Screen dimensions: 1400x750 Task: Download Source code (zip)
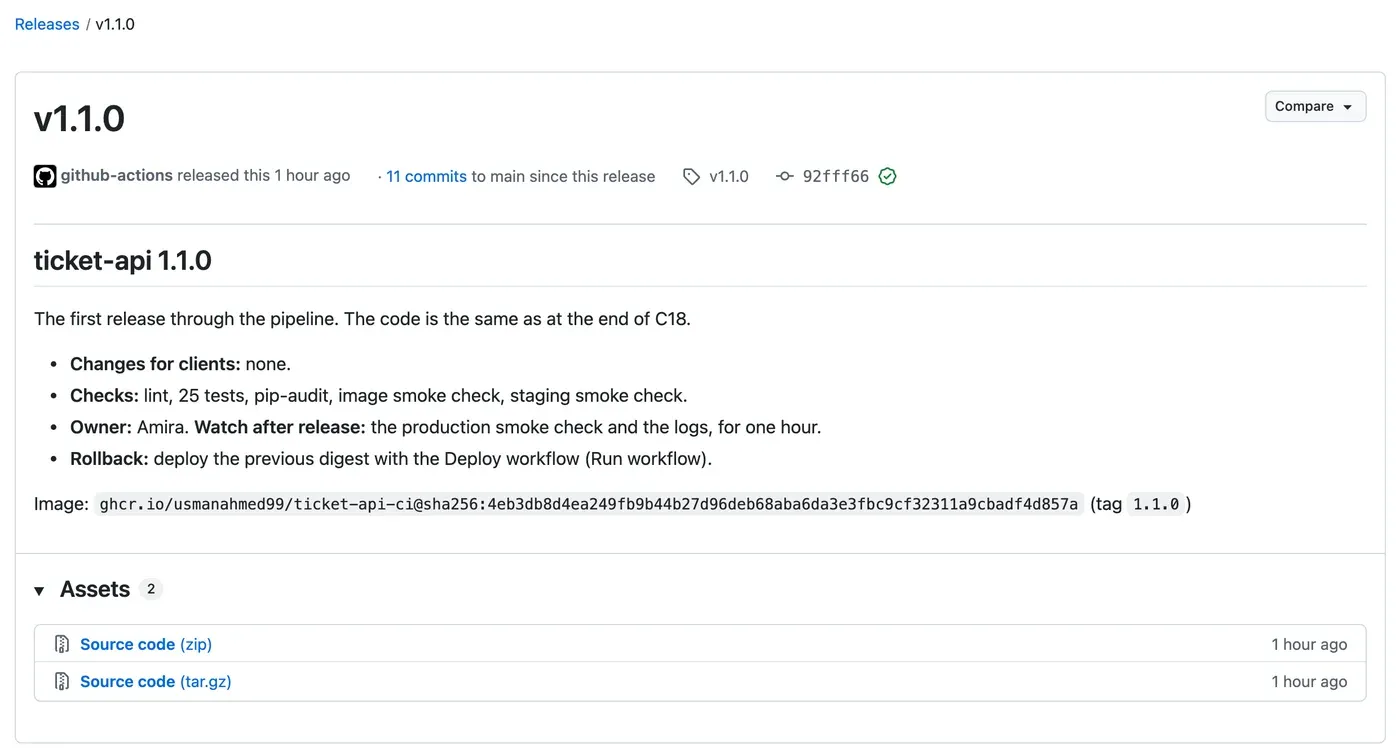pyautogui.click(x=146, y=644)
